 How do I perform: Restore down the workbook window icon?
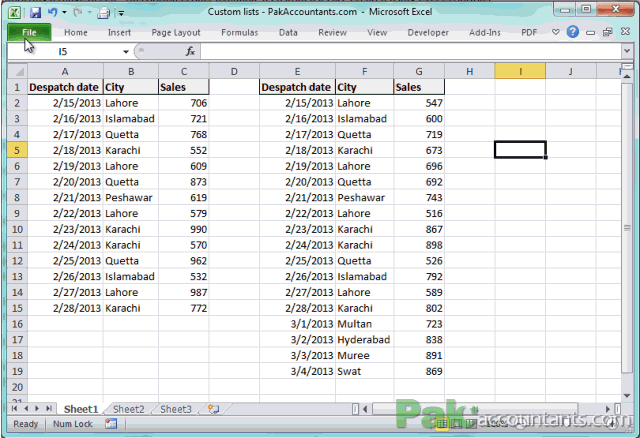608,32
